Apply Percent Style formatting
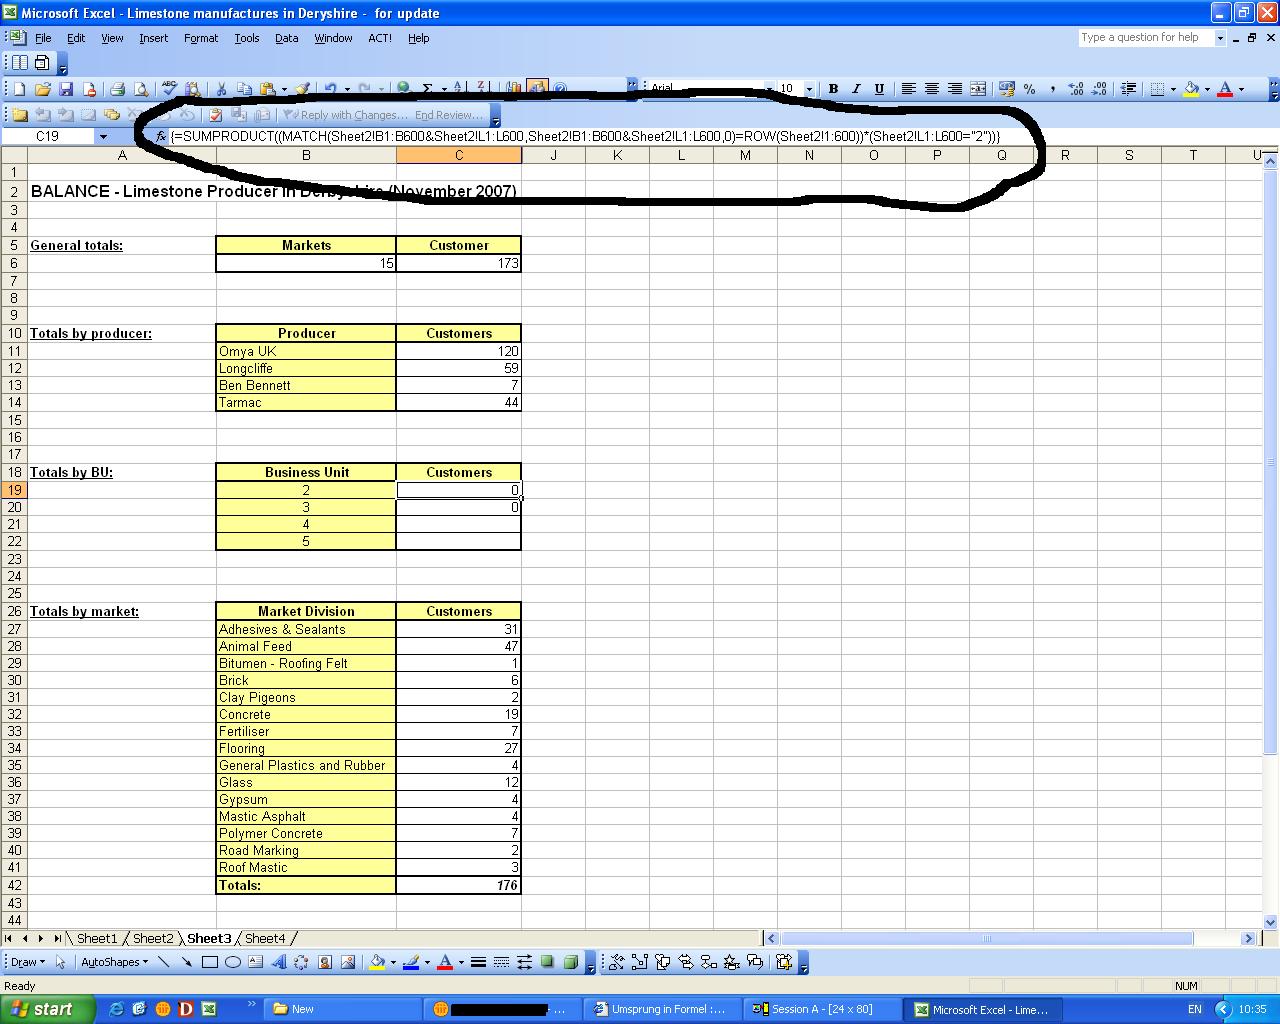Viewport: 1280px width, 1024px height. pyautogui.click(x=1029, y=89)
